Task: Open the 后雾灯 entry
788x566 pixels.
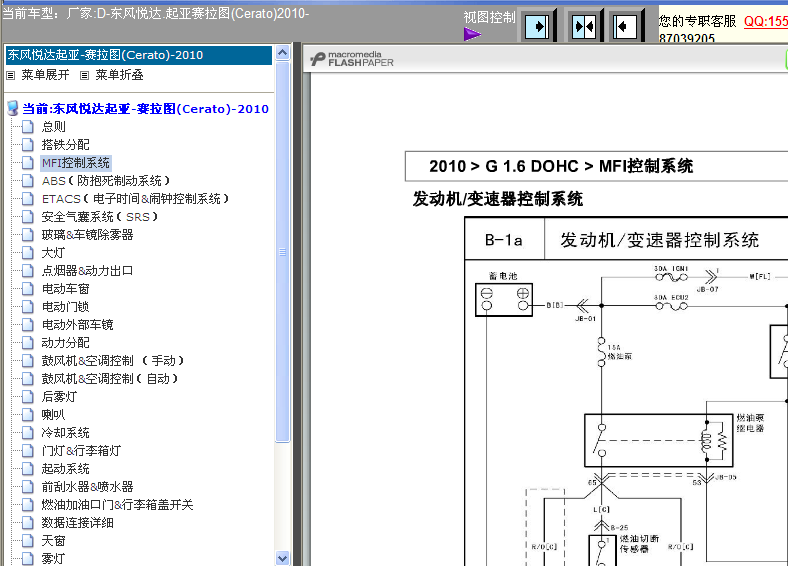Action: (59, 397)
